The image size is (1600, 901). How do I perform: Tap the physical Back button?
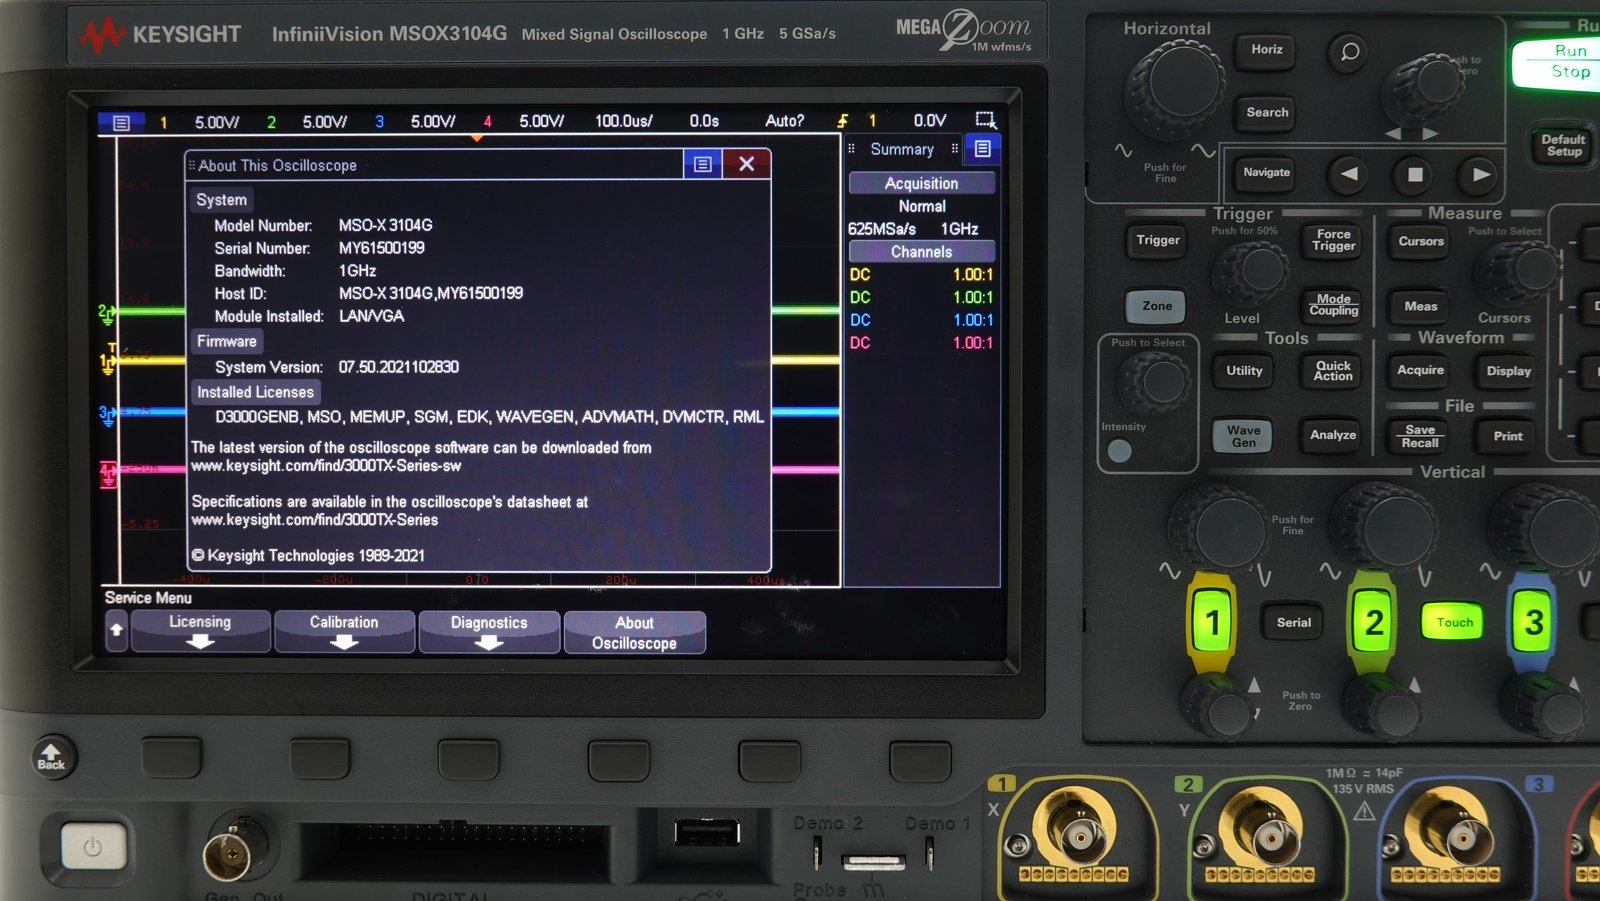[51, 756]
